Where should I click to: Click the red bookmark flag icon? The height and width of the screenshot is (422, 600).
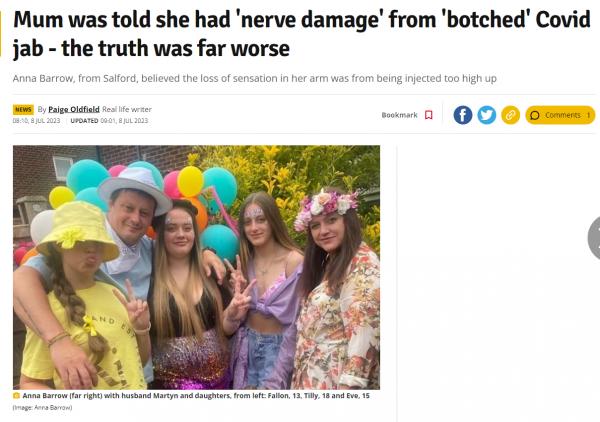click(x=429, y=115)
